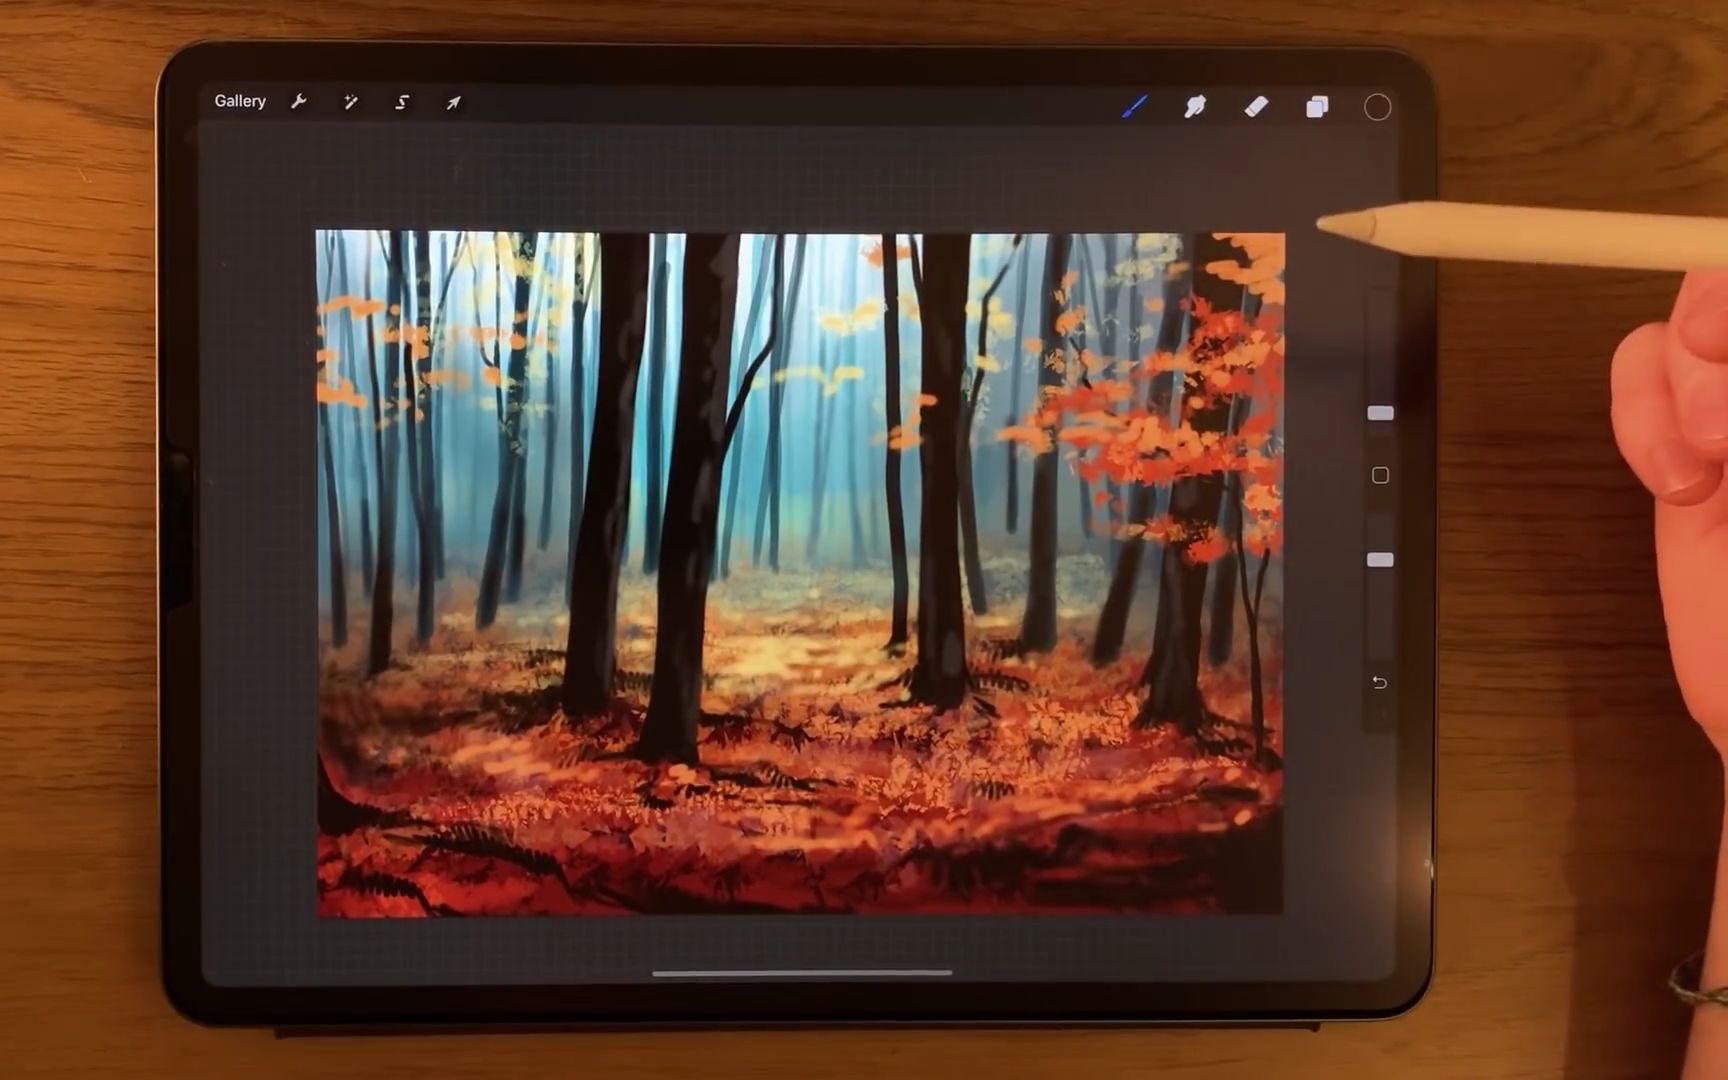The height and width of the screenshot is (1080, 1728).
Task: Select the Brush tool
Action: click(1134, 106)
